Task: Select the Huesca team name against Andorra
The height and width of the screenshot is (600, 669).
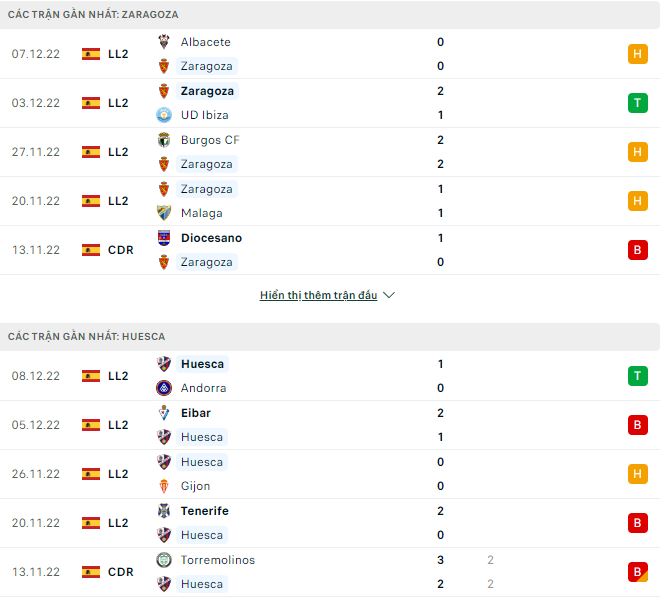Action: (x=203, y=364)
